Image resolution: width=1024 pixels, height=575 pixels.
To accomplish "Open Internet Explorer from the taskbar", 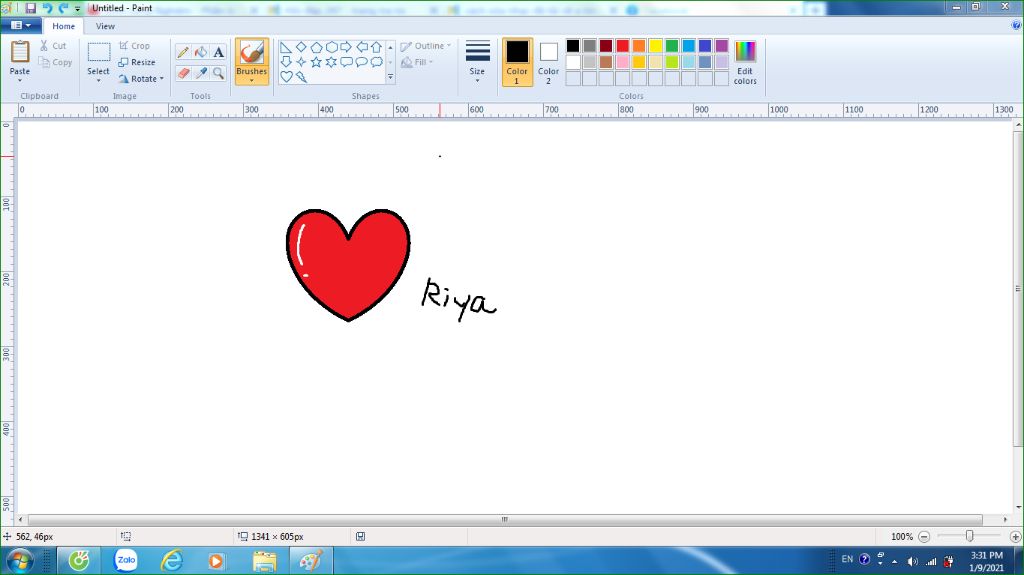I will pyautogui.click(x=172, y=561).
